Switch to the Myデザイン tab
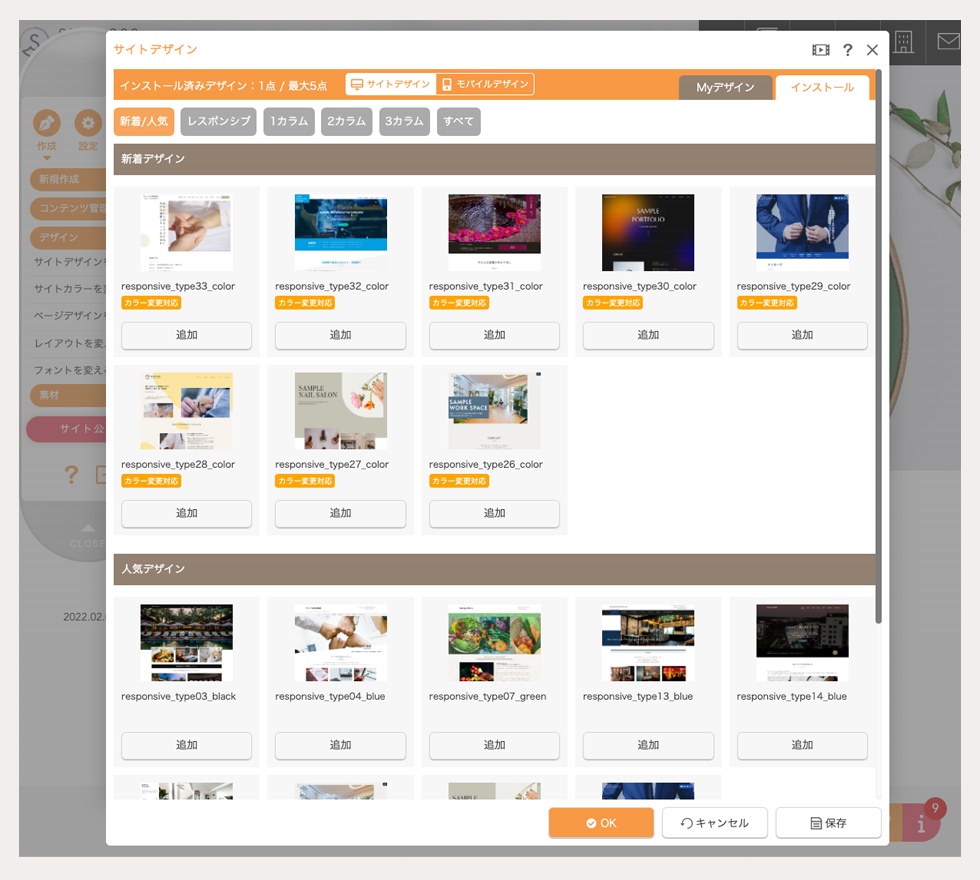 [725, 88]
